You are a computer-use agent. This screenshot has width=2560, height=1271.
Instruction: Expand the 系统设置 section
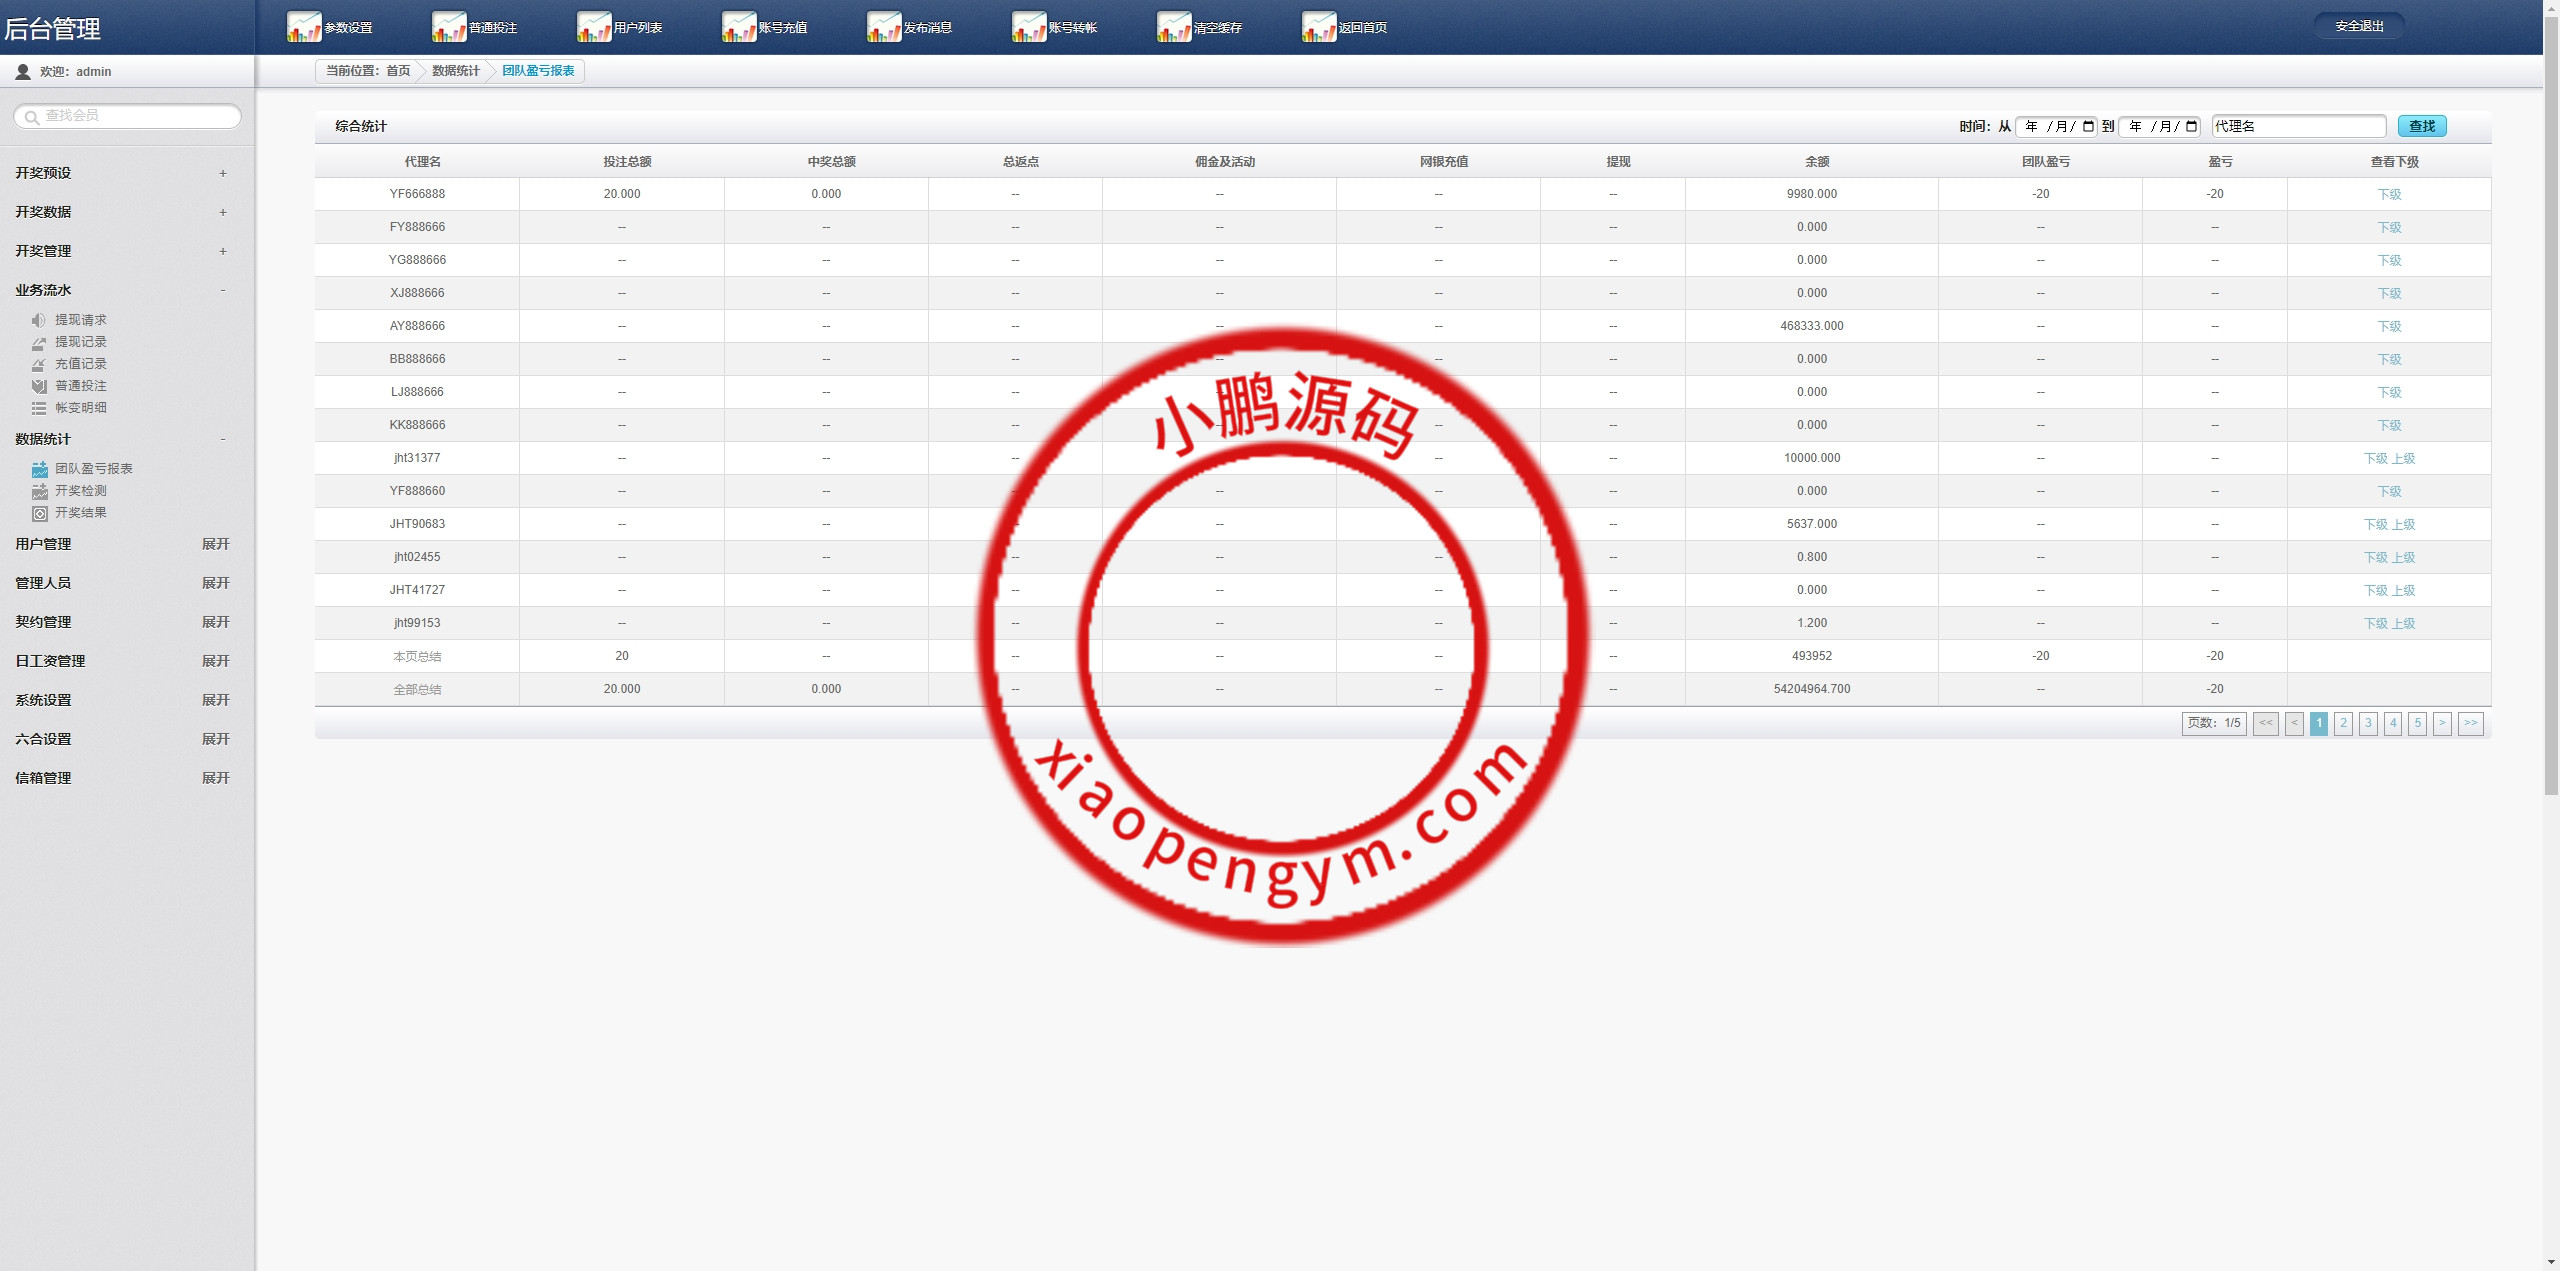point(215,700)
